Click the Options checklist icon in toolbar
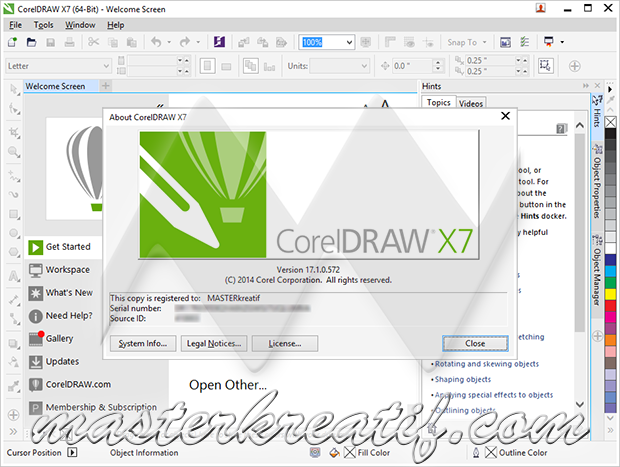 coord(525,42)
